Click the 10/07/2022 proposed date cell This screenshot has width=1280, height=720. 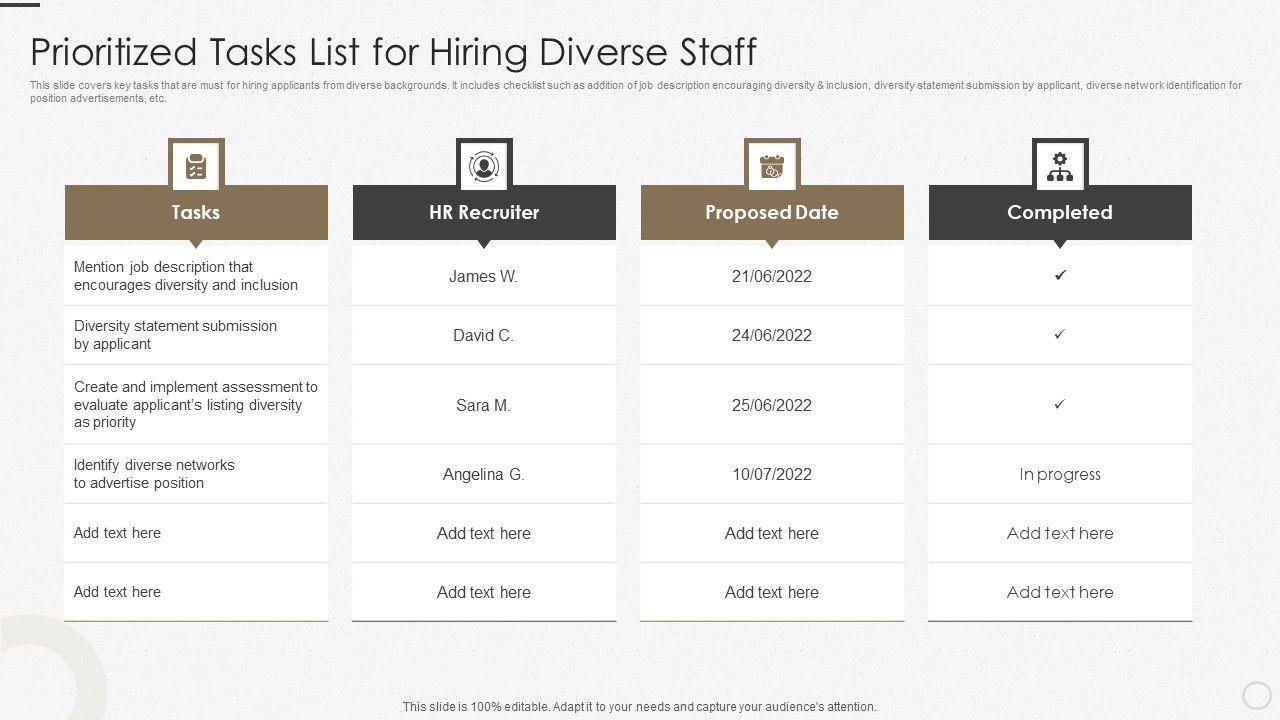pos(772,474)
